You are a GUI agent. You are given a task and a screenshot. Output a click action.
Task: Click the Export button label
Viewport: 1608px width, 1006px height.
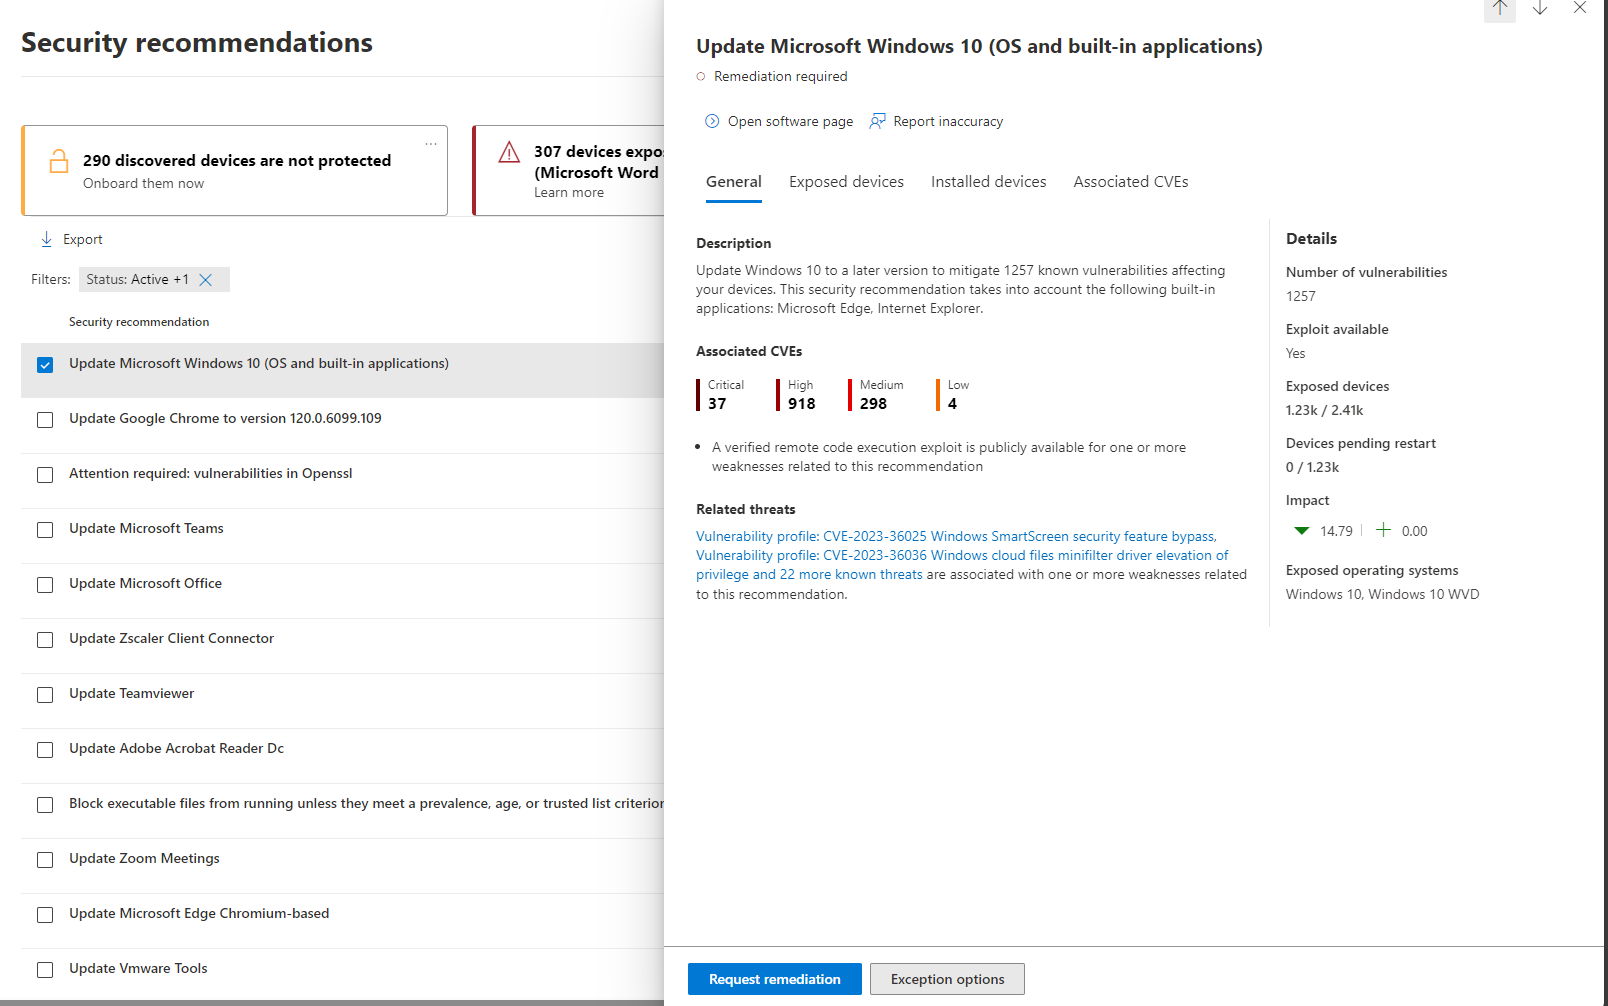pos(83,239)
